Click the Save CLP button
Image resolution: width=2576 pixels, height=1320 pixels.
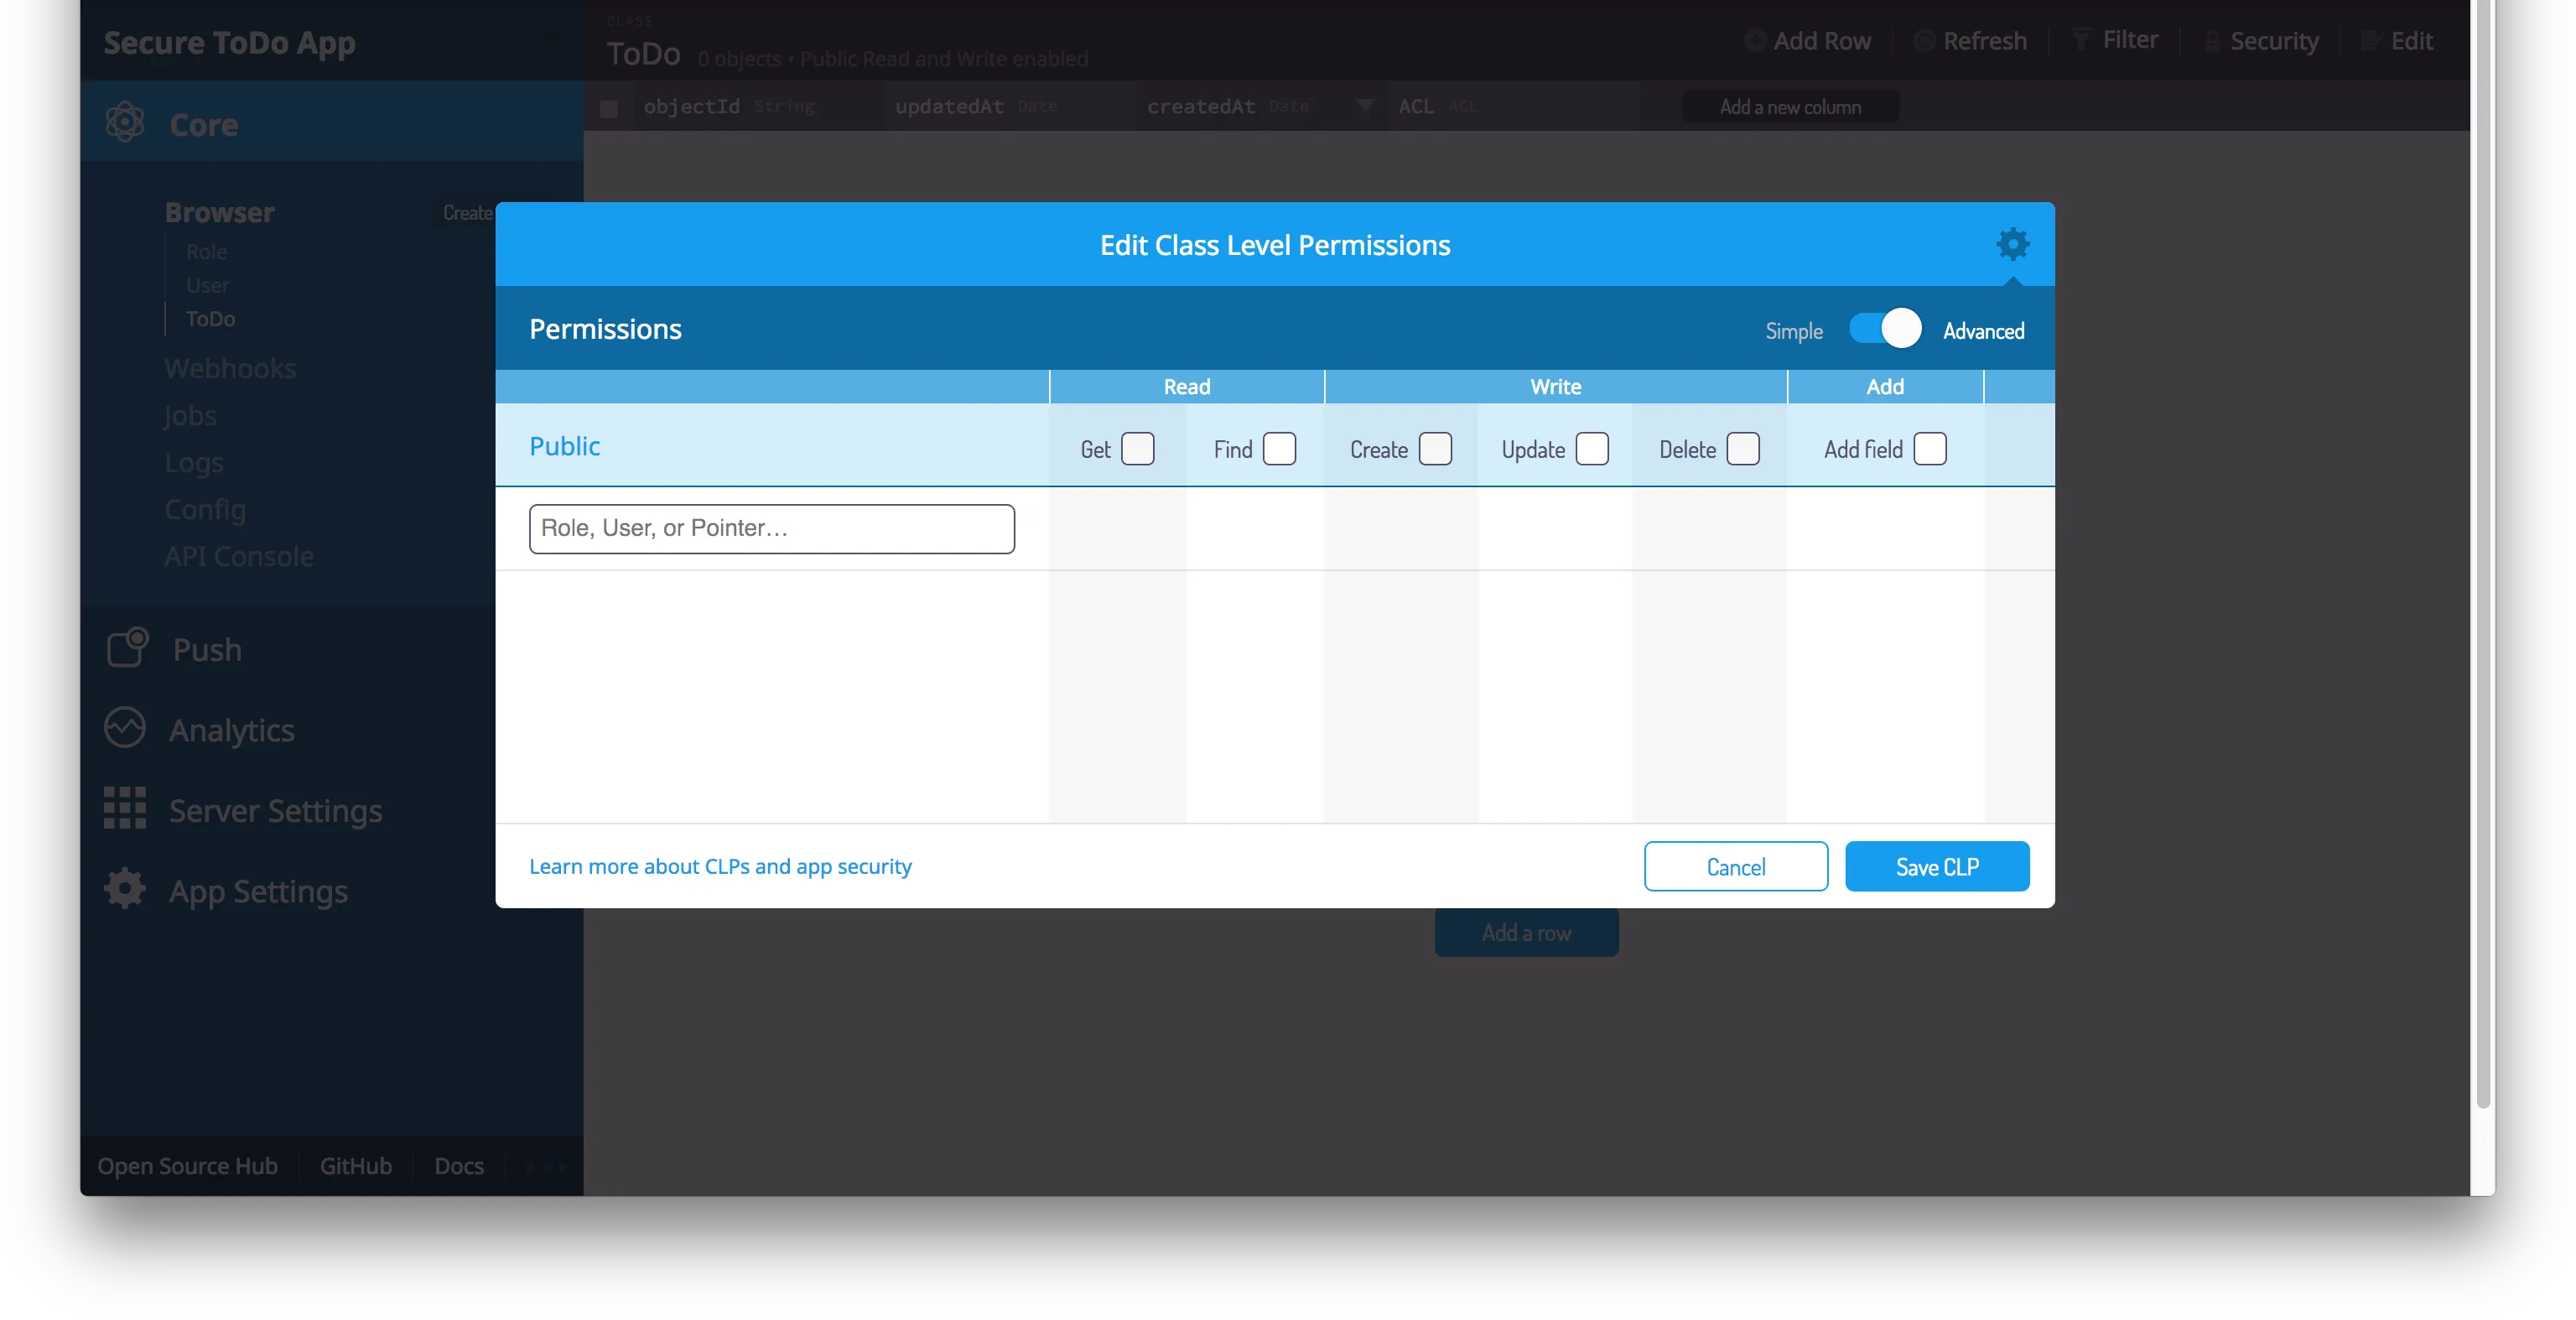[x=1936, y=866]
